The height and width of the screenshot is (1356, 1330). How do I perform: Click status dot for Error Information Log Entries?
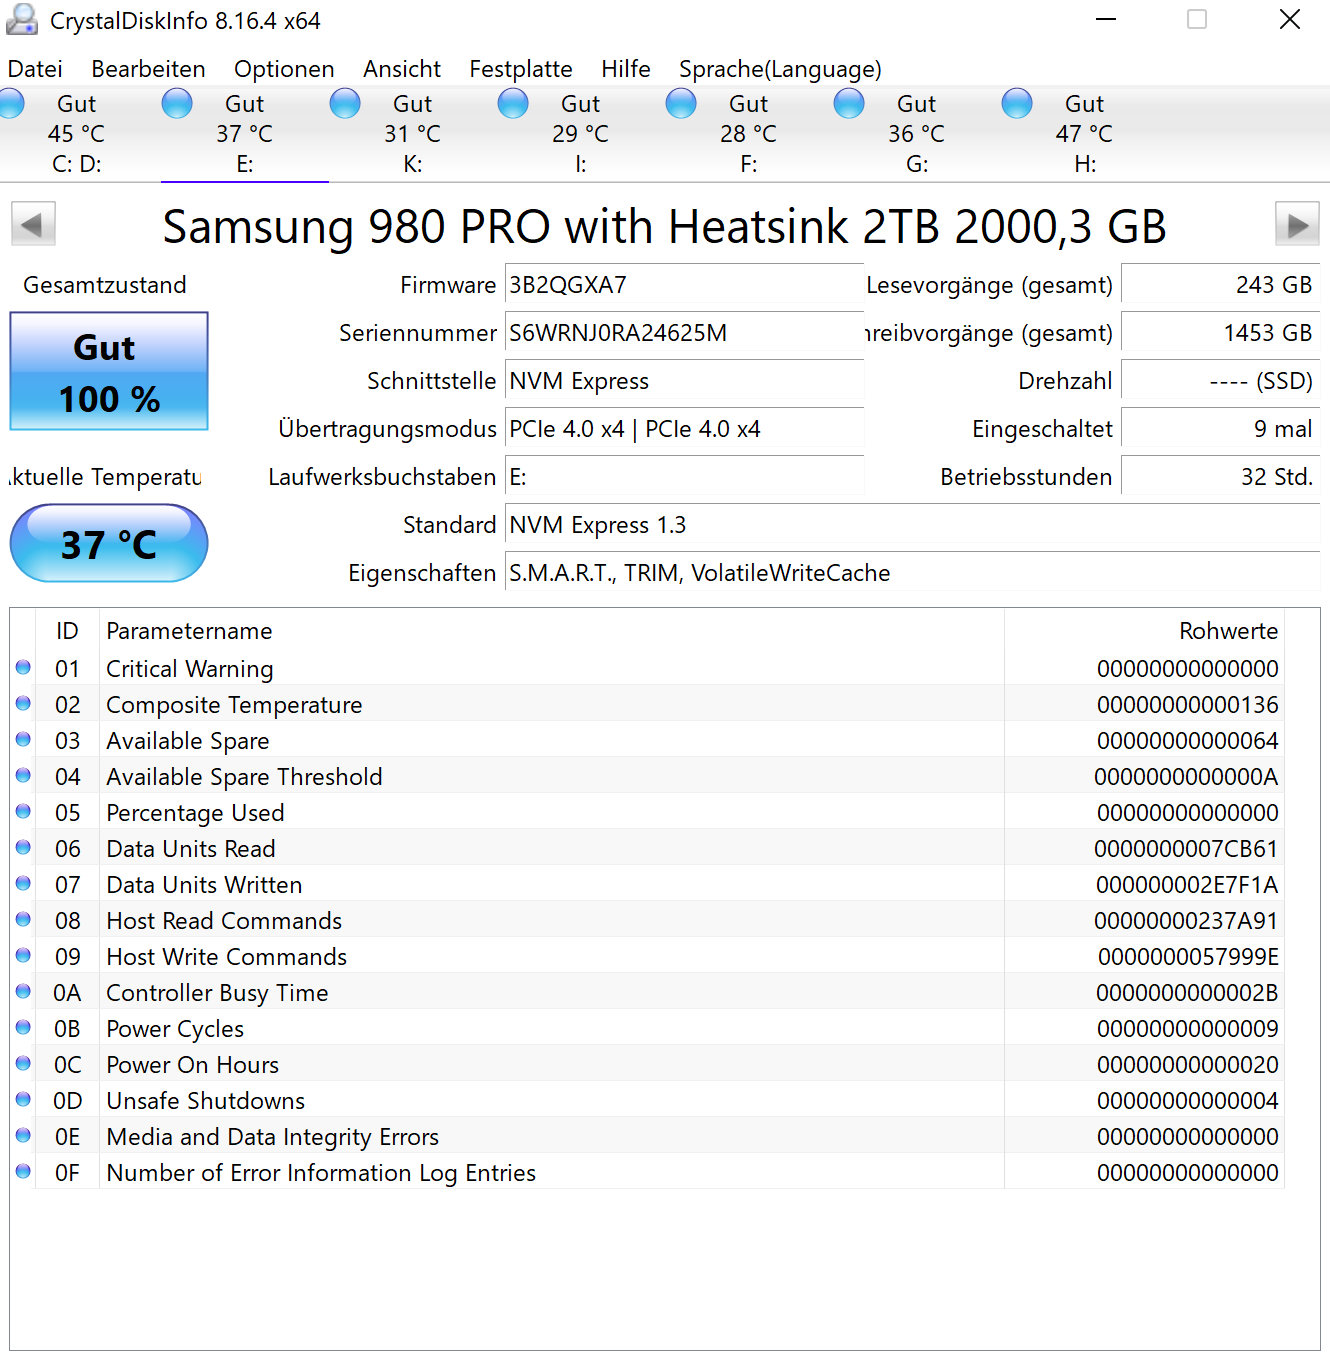23,1171
